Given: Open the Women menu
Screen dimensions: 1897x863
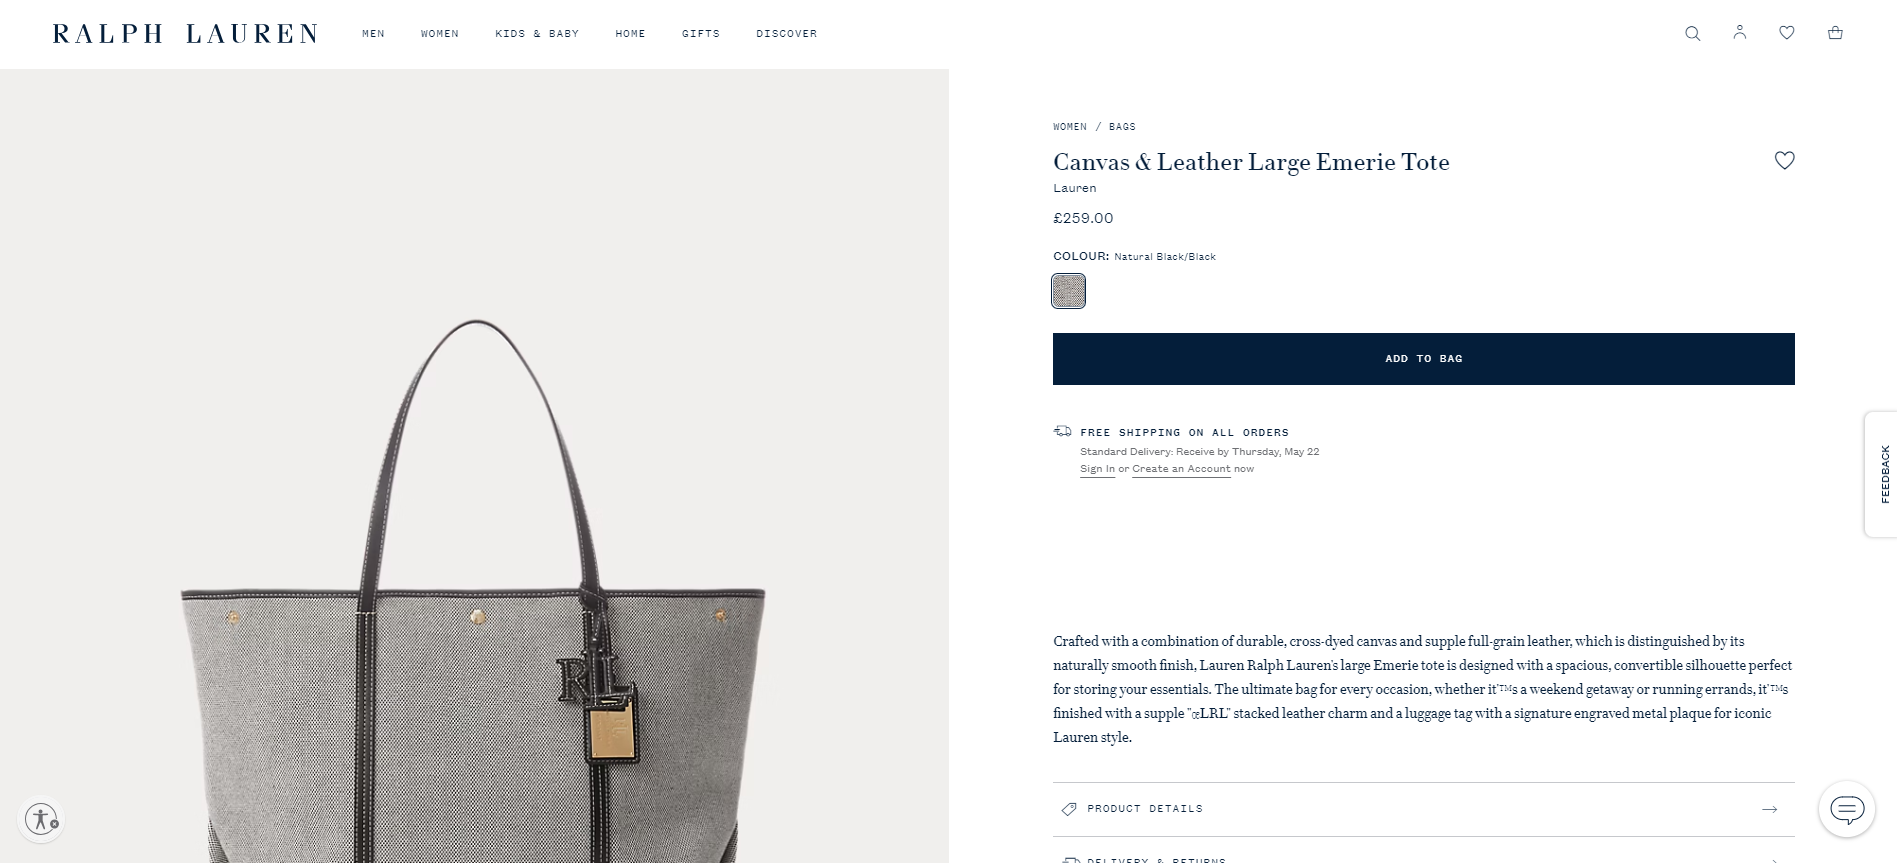Looking at the screenshot, I should point(440,34).
